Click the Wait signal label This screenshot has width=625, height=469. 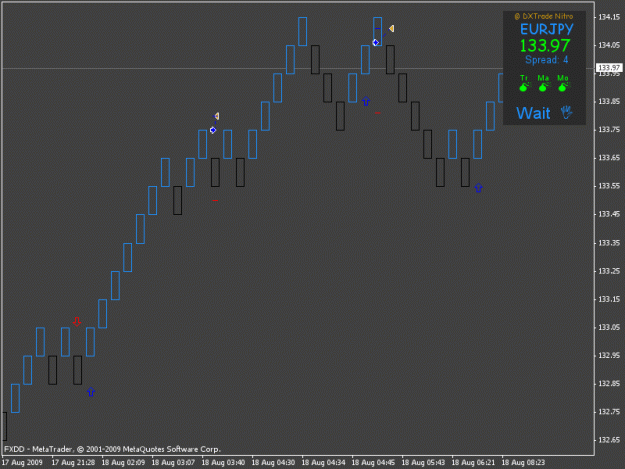pyautogui.click(x=533, y=113)
